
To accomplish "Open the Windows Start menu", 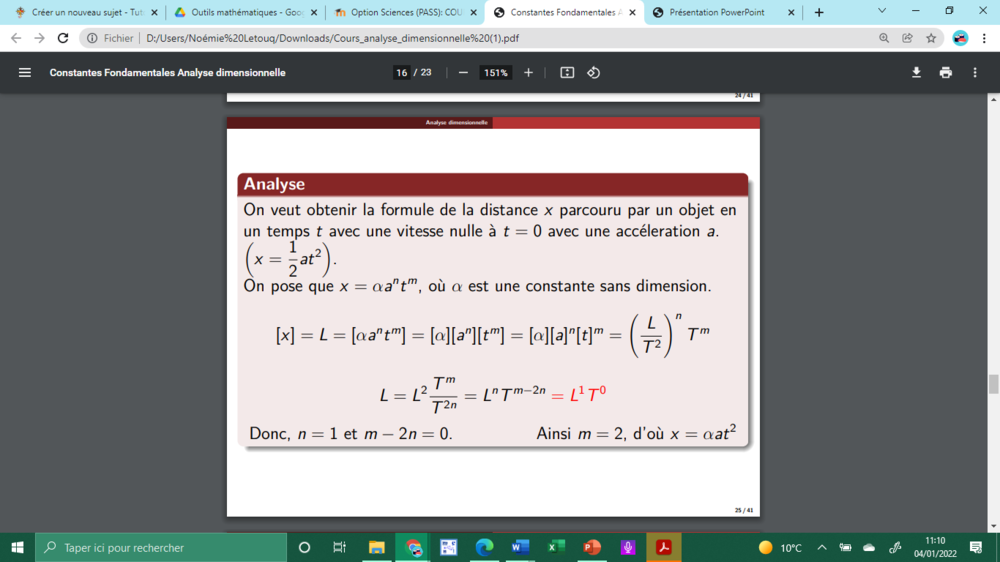I will (x=17, y=547).
